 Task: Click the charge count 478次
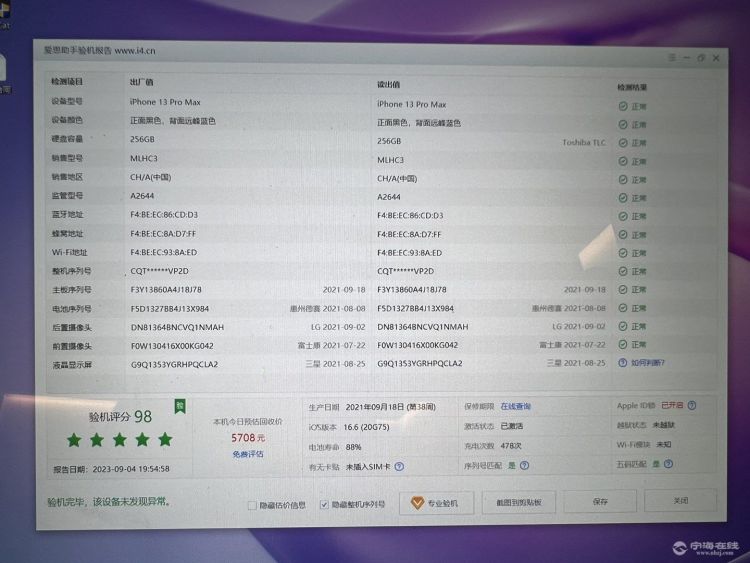pos(511,445)
